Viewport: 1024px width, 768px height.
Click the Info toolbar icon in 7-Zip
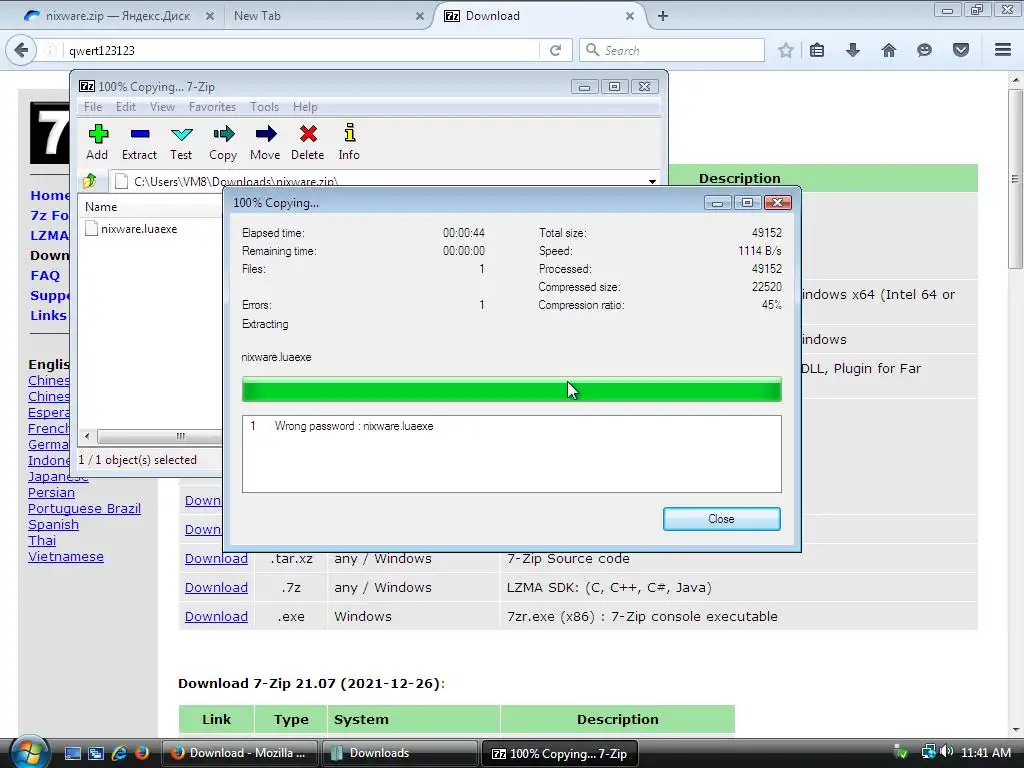pos(349,142)
